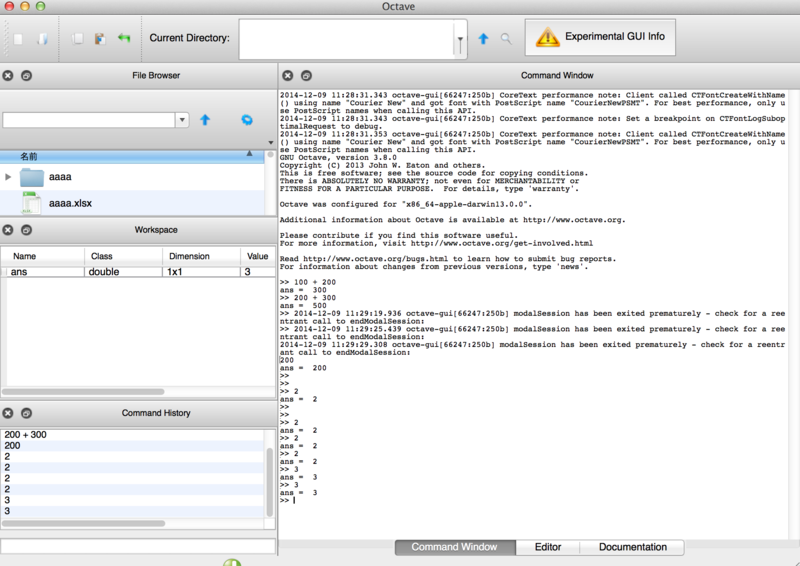Click Command History vertical scrollbar
The width and height of the screenshot is (800, 566).
click(x=270, y=482)
